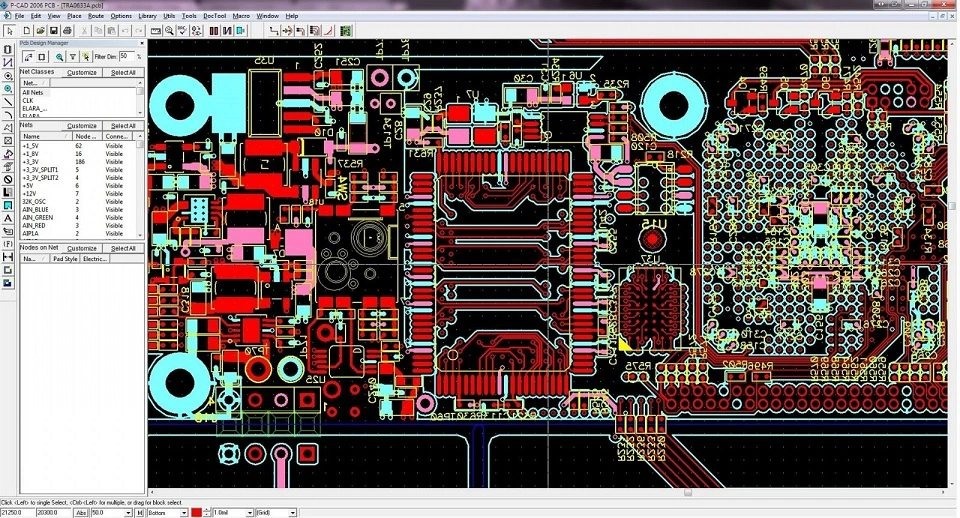This screenshot has height=518, width=960.
Task: Click the Y coordinate field 20300.0
Action: pyautogui.click(x=54, y=512)
